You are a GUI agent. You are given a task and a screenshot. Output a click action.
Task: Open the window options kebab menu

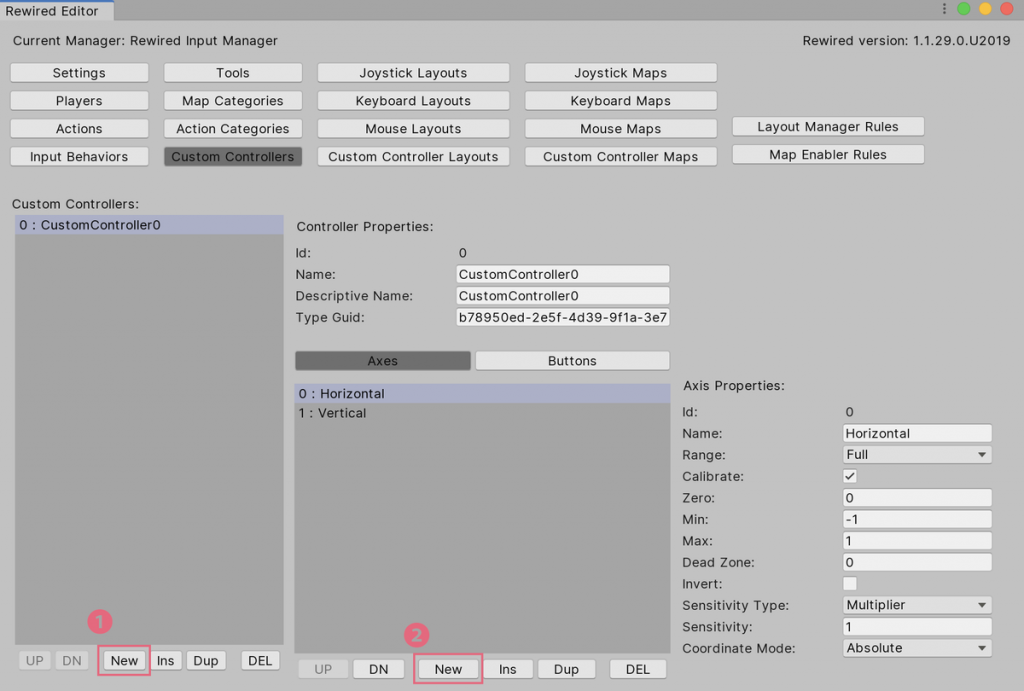point(944,8)
